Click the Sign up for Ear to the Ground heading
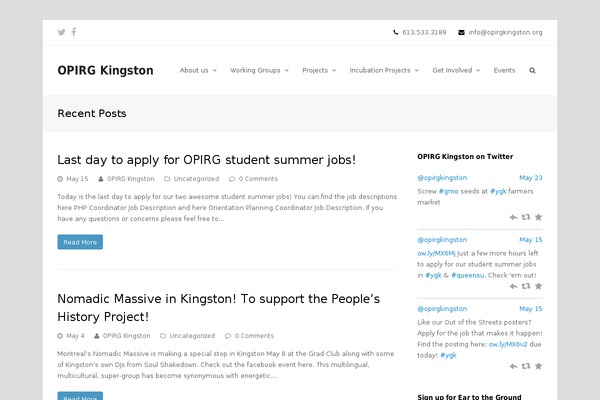The image size is (600, 400). pos(470,397)
